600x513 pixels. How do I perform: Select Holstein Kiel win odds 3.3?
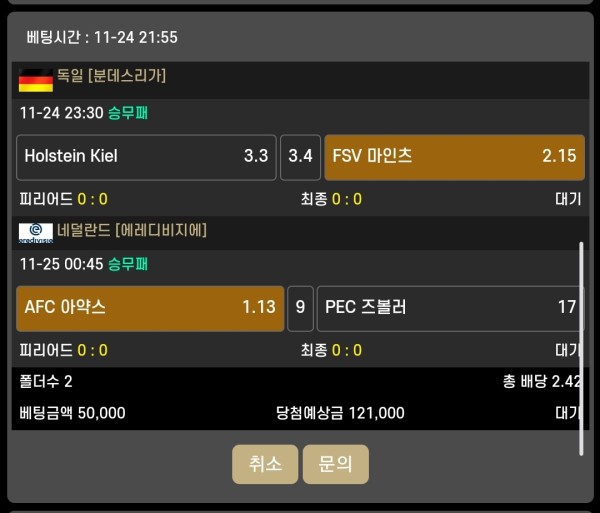(147, 157)
